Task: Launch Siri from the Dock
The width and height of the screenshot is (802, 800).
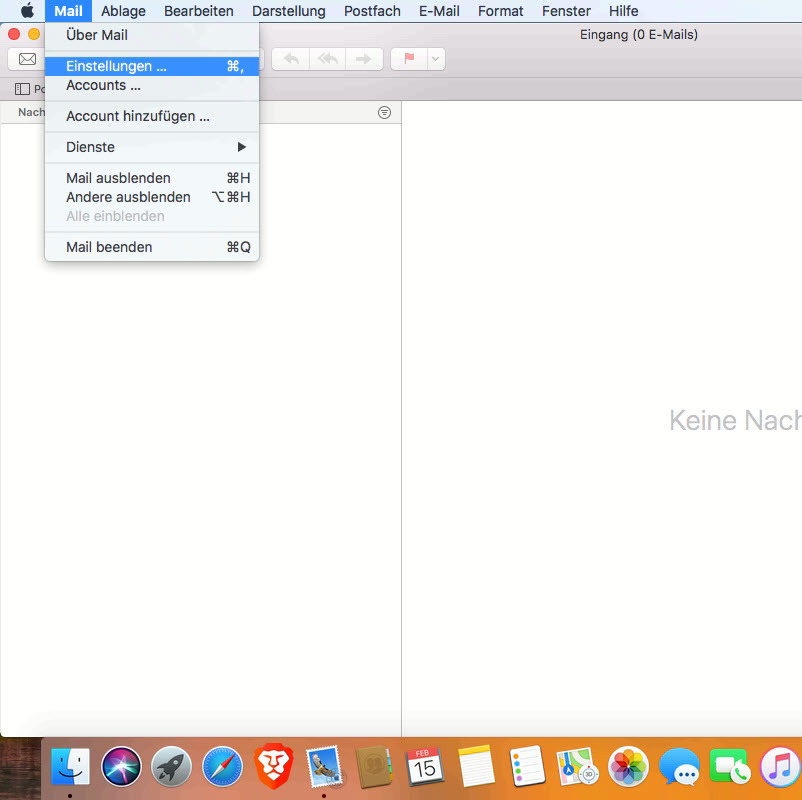Action: pyautogui.click(x=121, y=766)
